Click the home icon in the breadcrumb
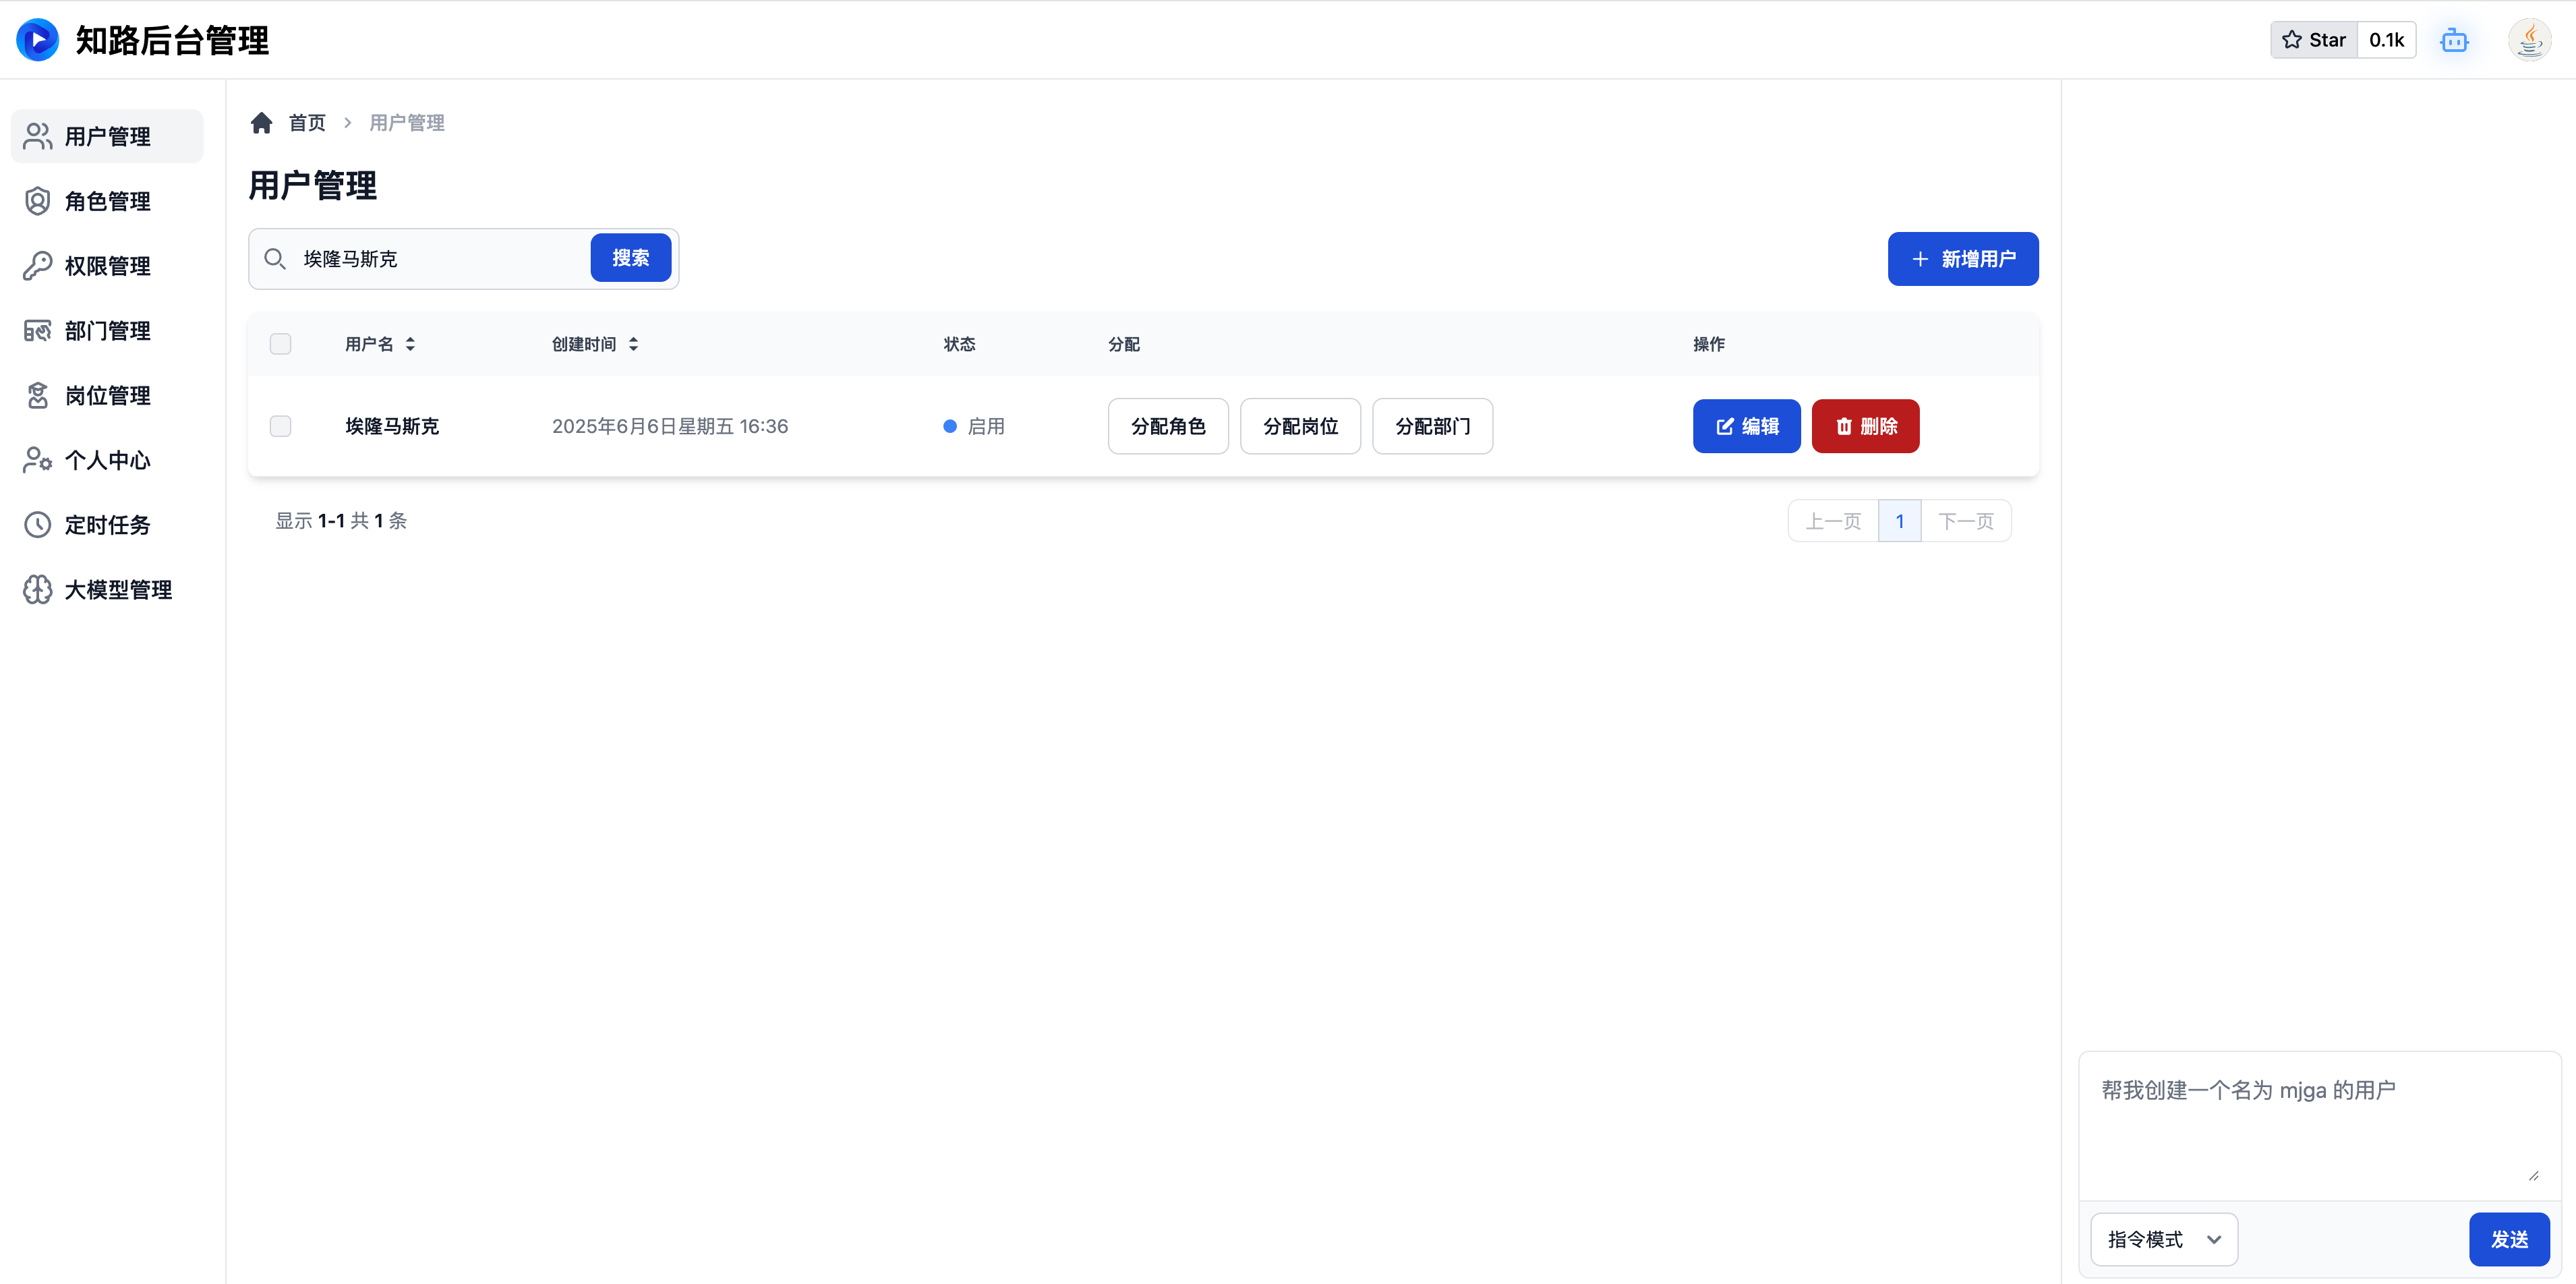Image resolution: width=2576 pixels, height=1284 pixels. tap(261, 122)
